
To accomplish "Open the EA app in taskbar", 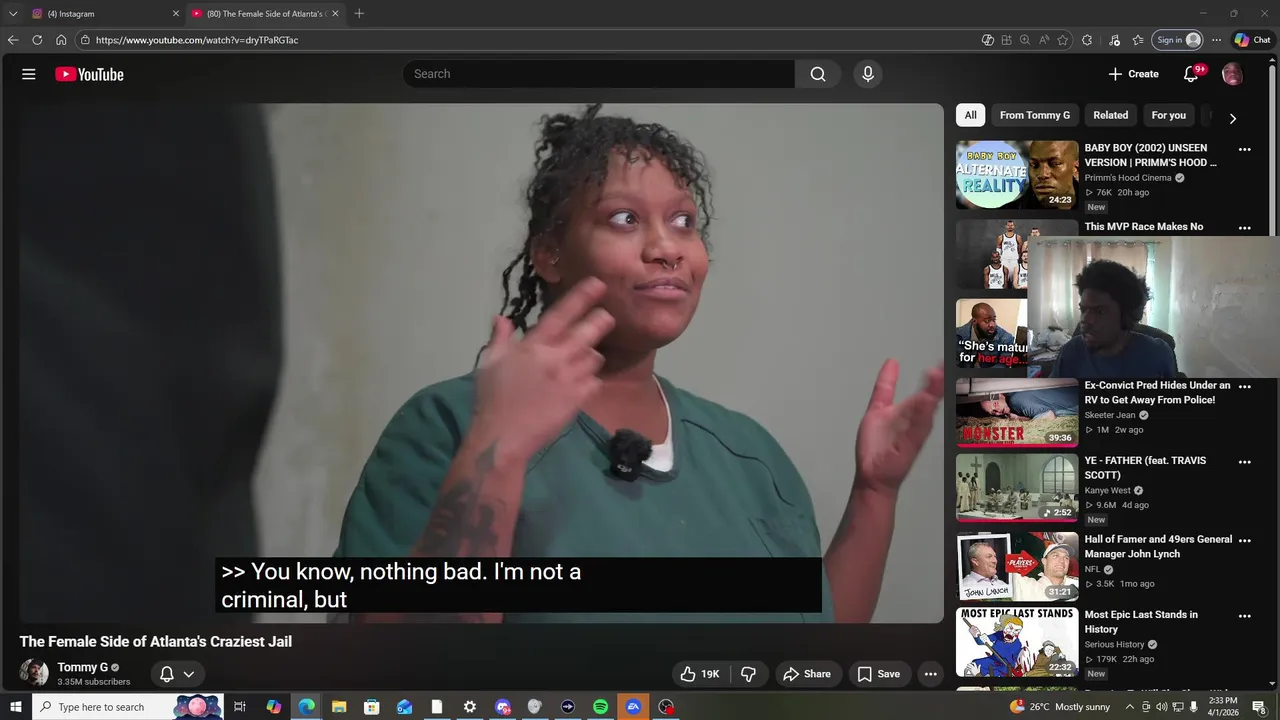I will [x=633, y=707].
